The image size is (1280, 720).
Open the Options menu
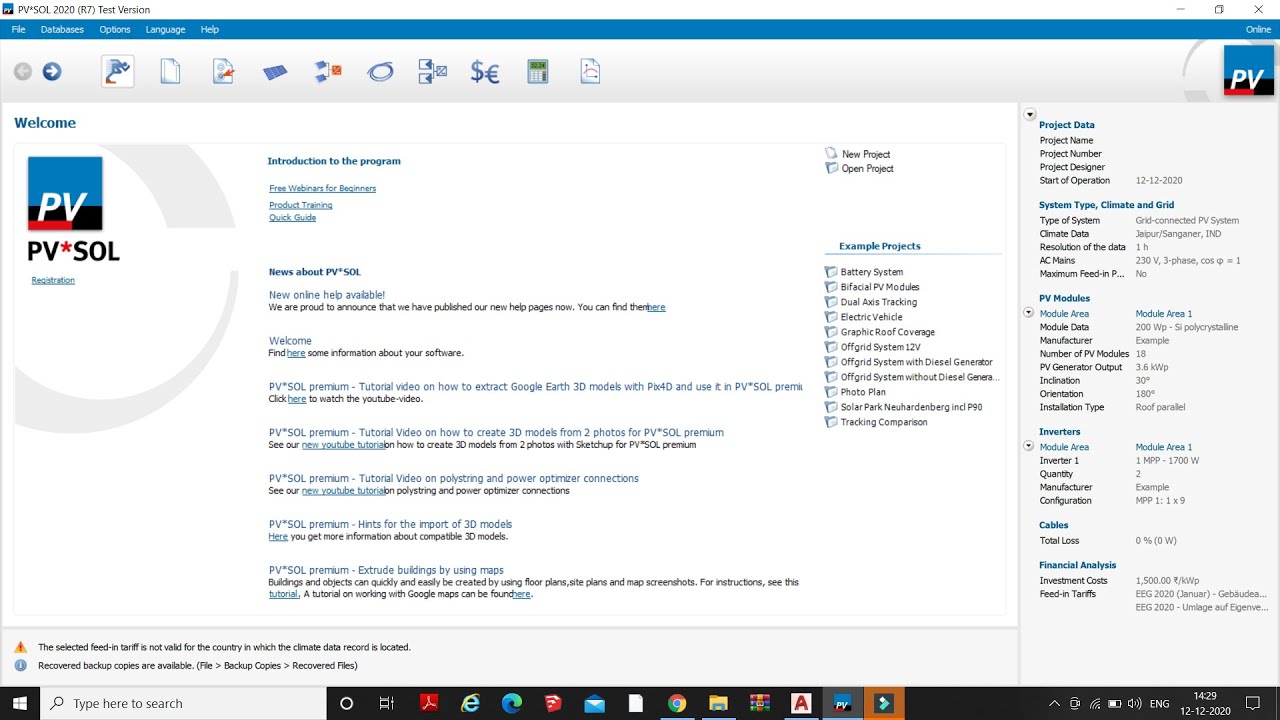pos(115,29)
